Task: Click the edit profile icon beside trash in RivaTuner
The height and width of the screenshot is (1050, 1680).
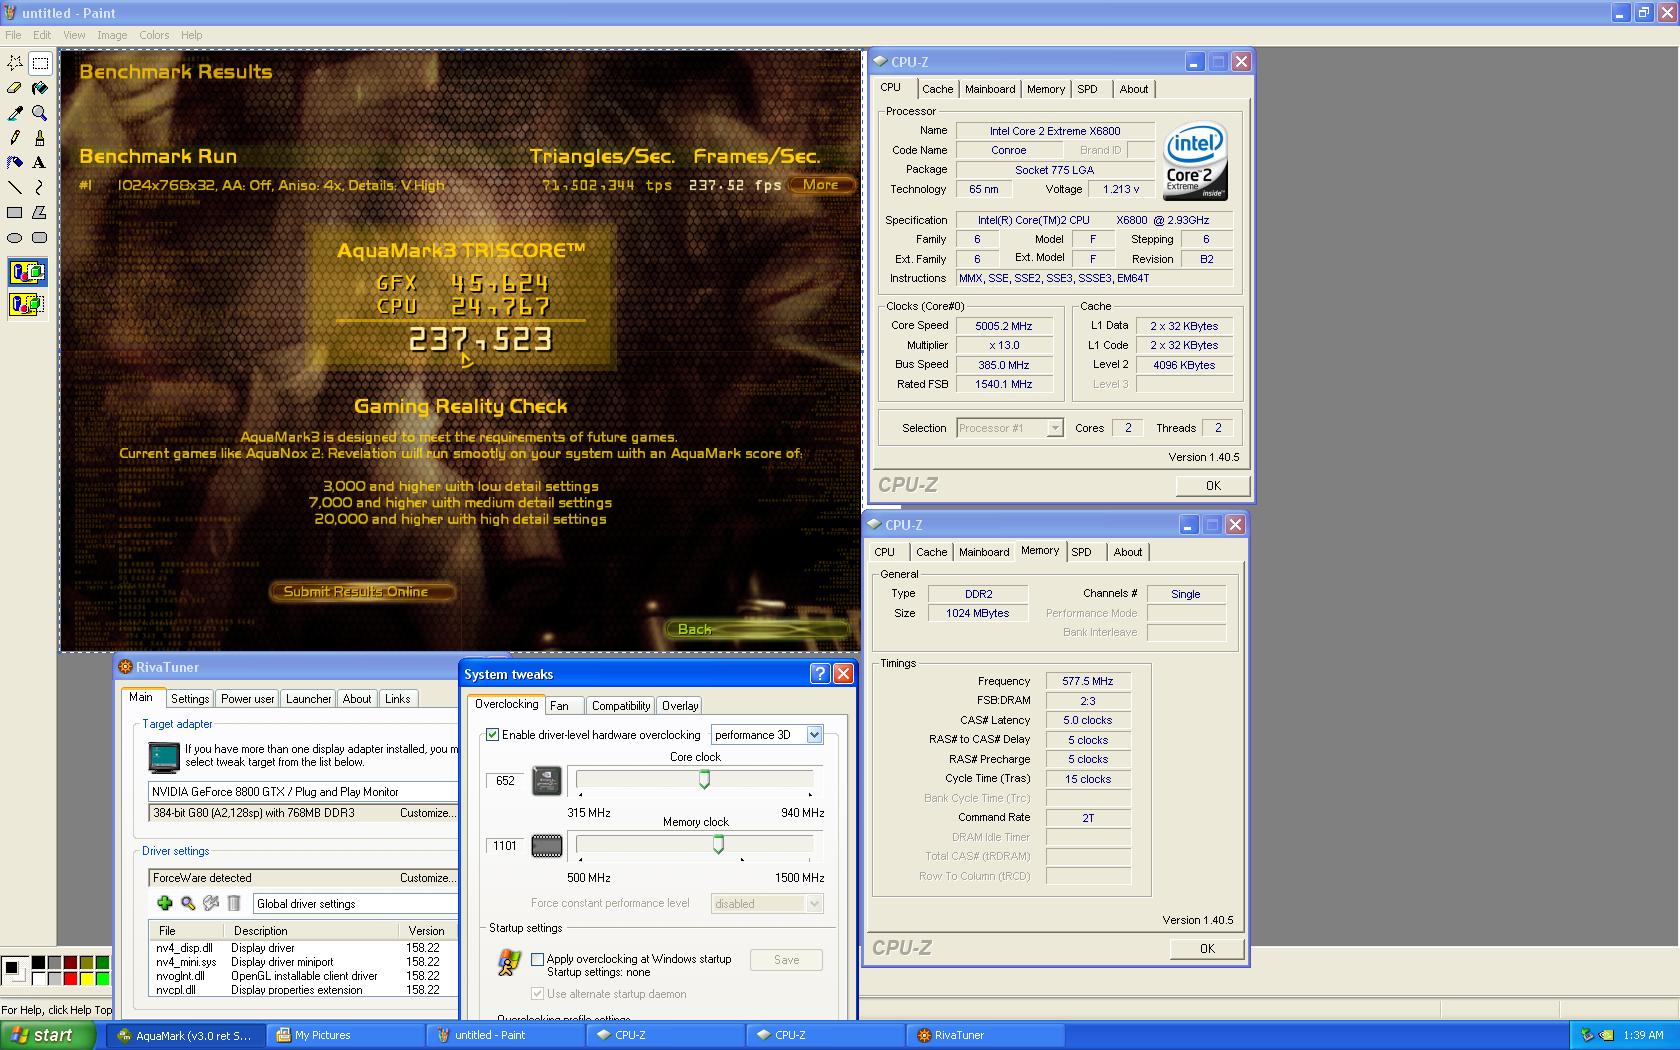Action: 211,903
